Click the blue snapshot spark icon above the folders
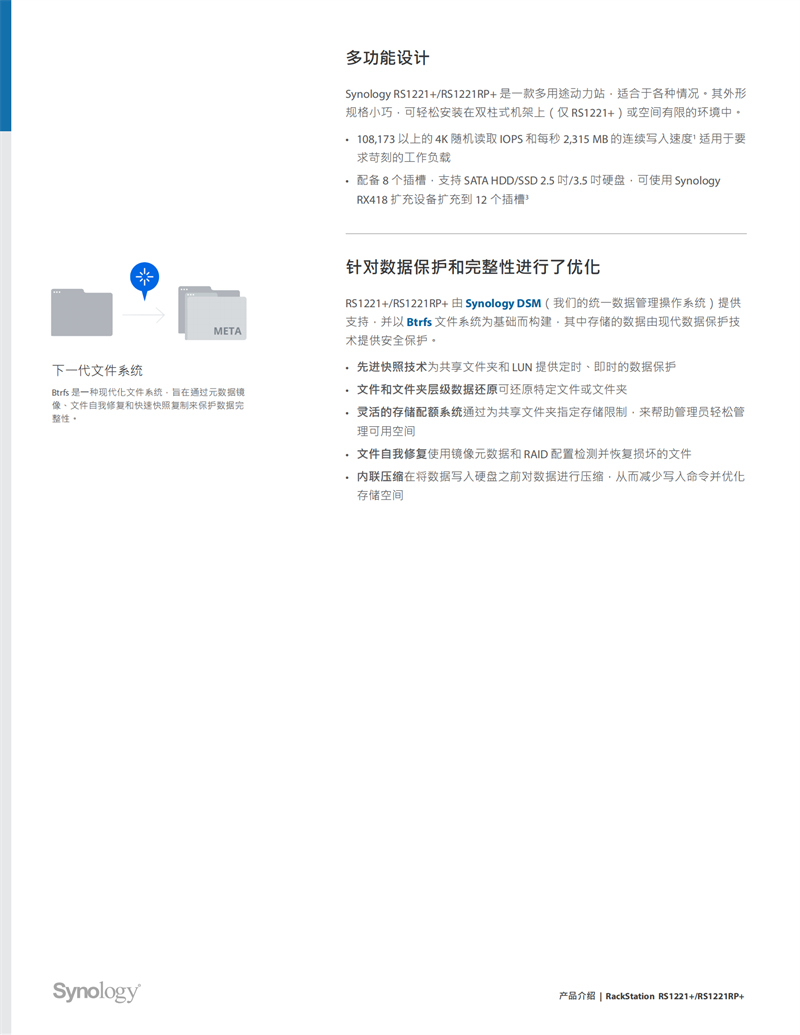The image size is (800, 1035). coord(144,275)
